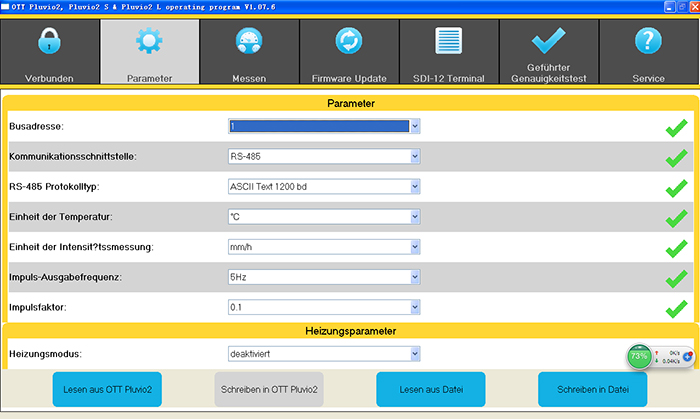Click the Busadresse: label
This screenshot has height=419, width=700.
tap(37, 126)
